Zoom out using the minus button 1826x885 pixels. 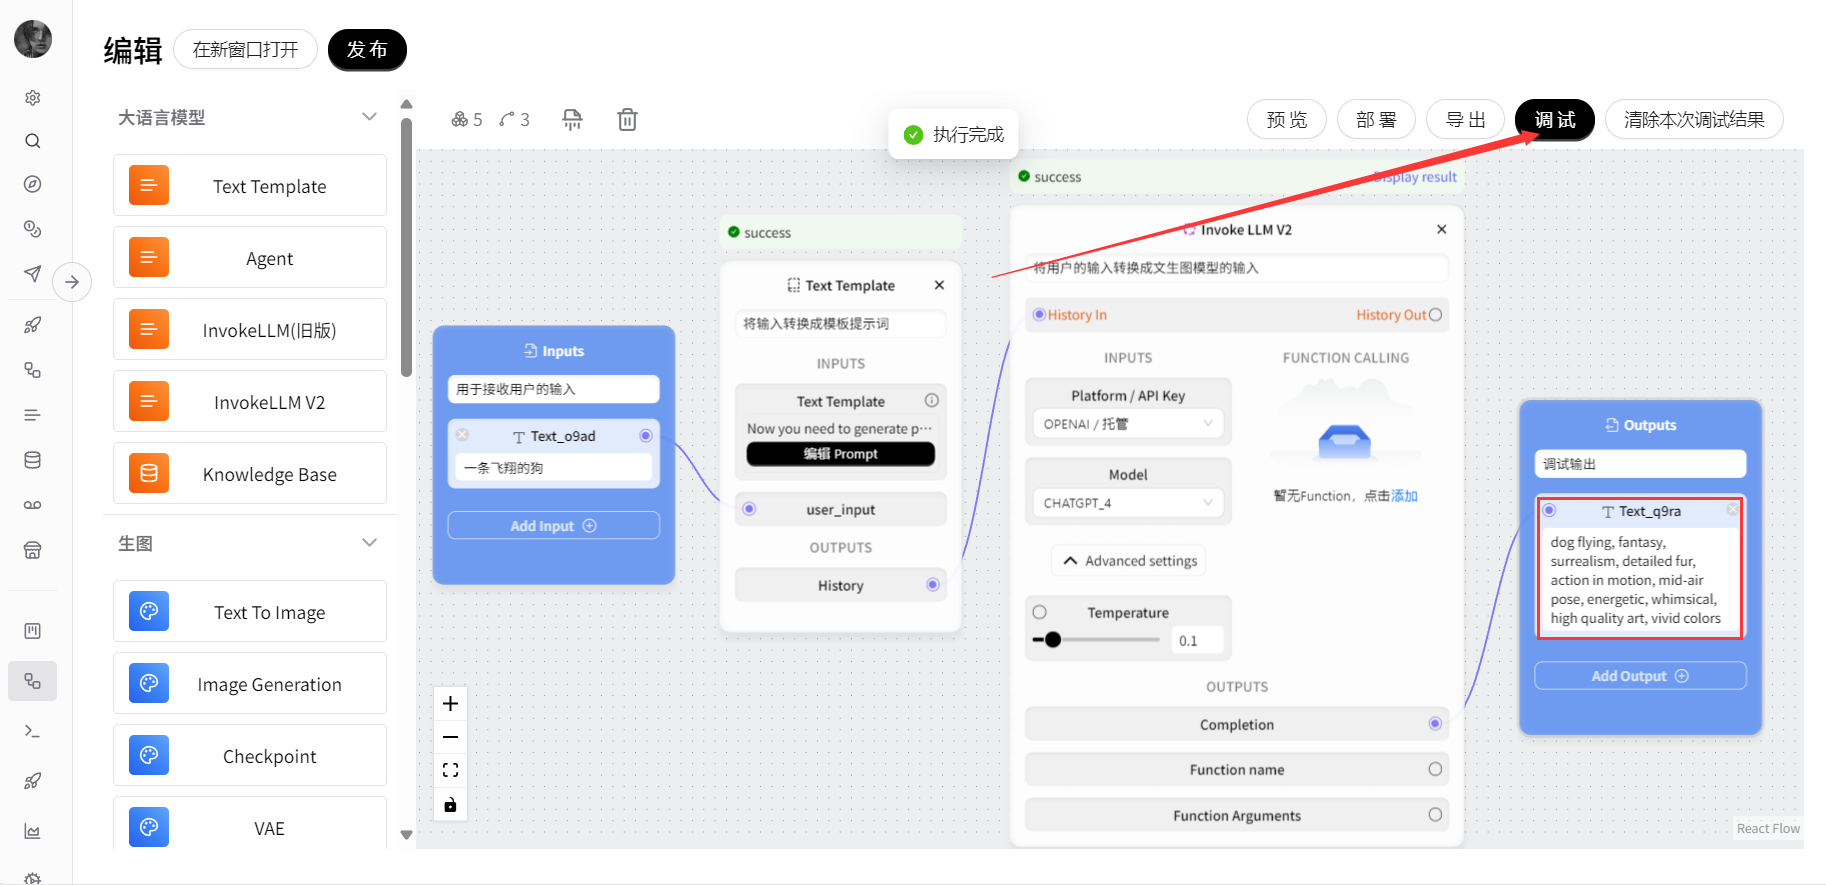(450, 737)
